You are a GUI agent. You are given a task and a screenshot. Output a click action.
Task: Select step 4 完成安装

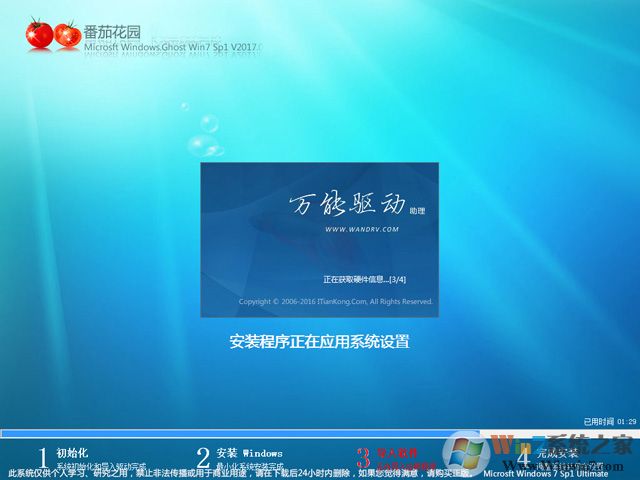tap(557, 453)
